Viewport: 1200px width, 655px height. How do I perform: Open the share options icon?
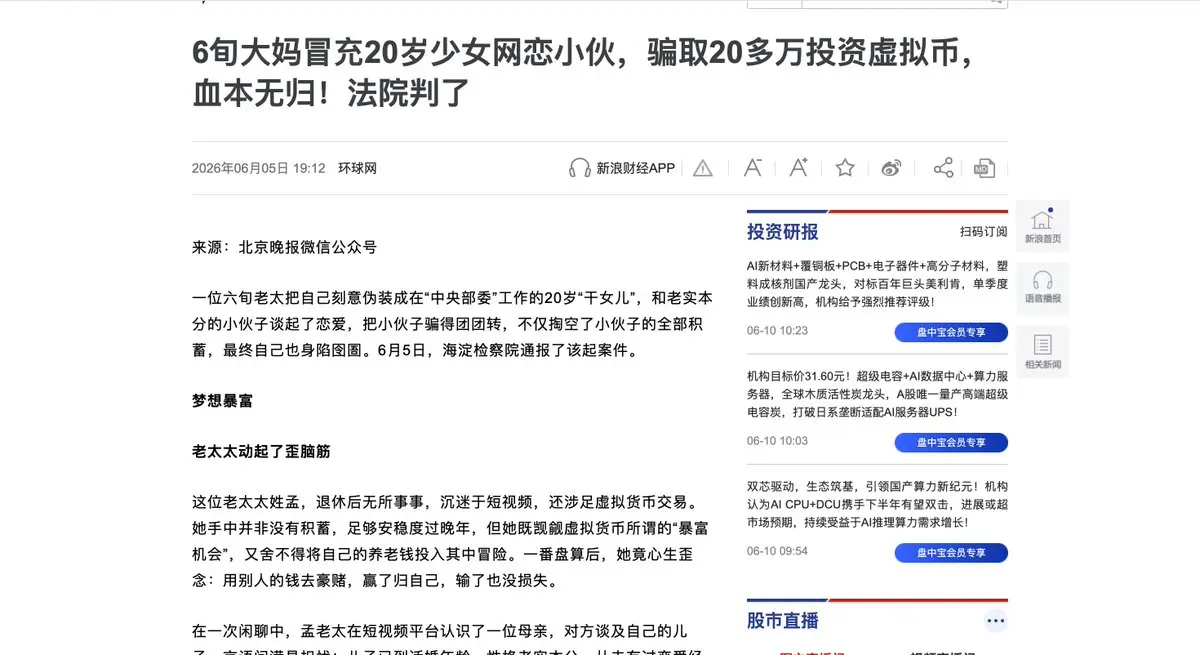(943, 168)
